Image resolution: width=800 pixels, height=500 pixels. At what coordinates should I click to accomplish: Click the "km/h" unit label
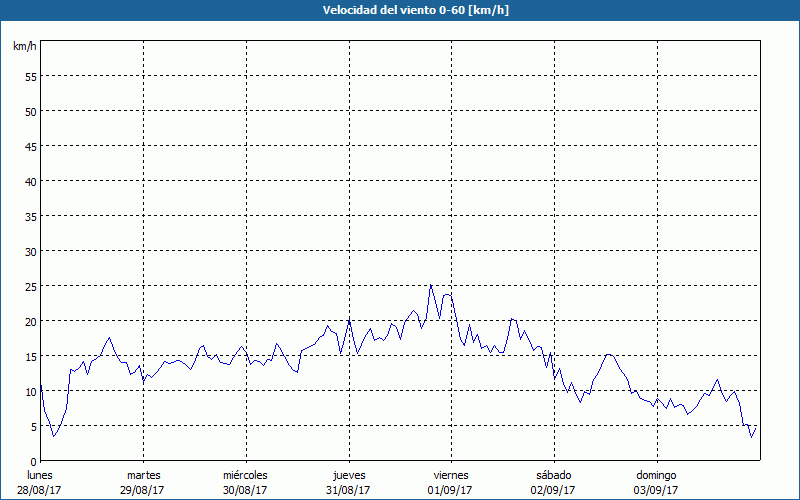click(x=24, y=46)
